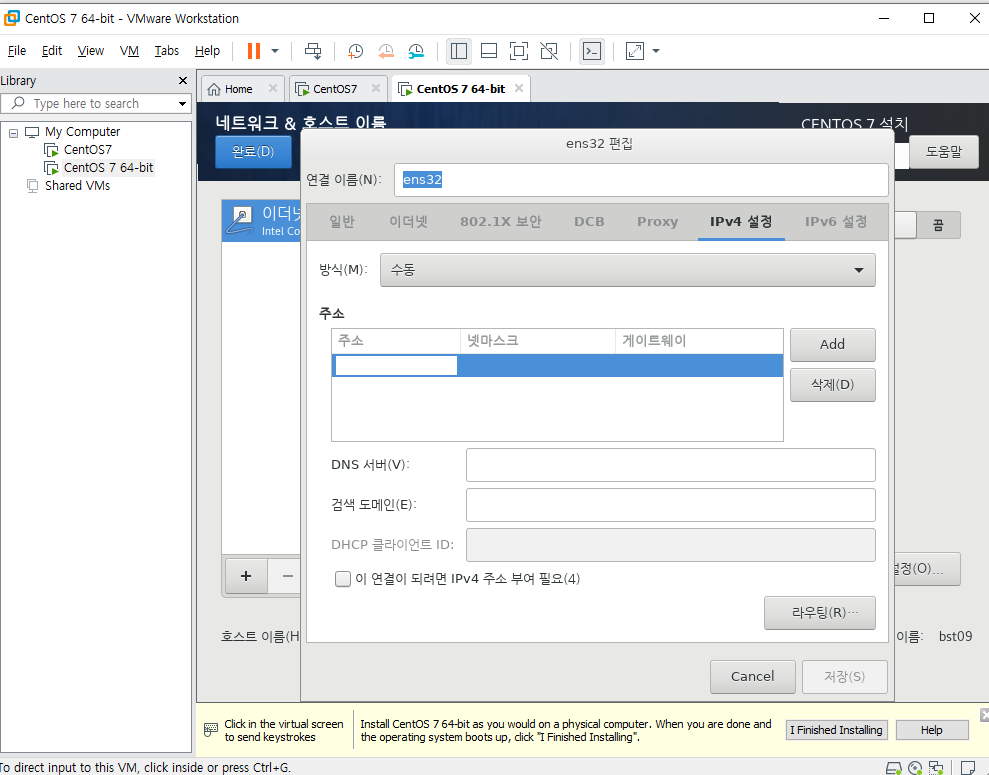
Task: Click the minus remove device button
Action: tap(288, 576)
